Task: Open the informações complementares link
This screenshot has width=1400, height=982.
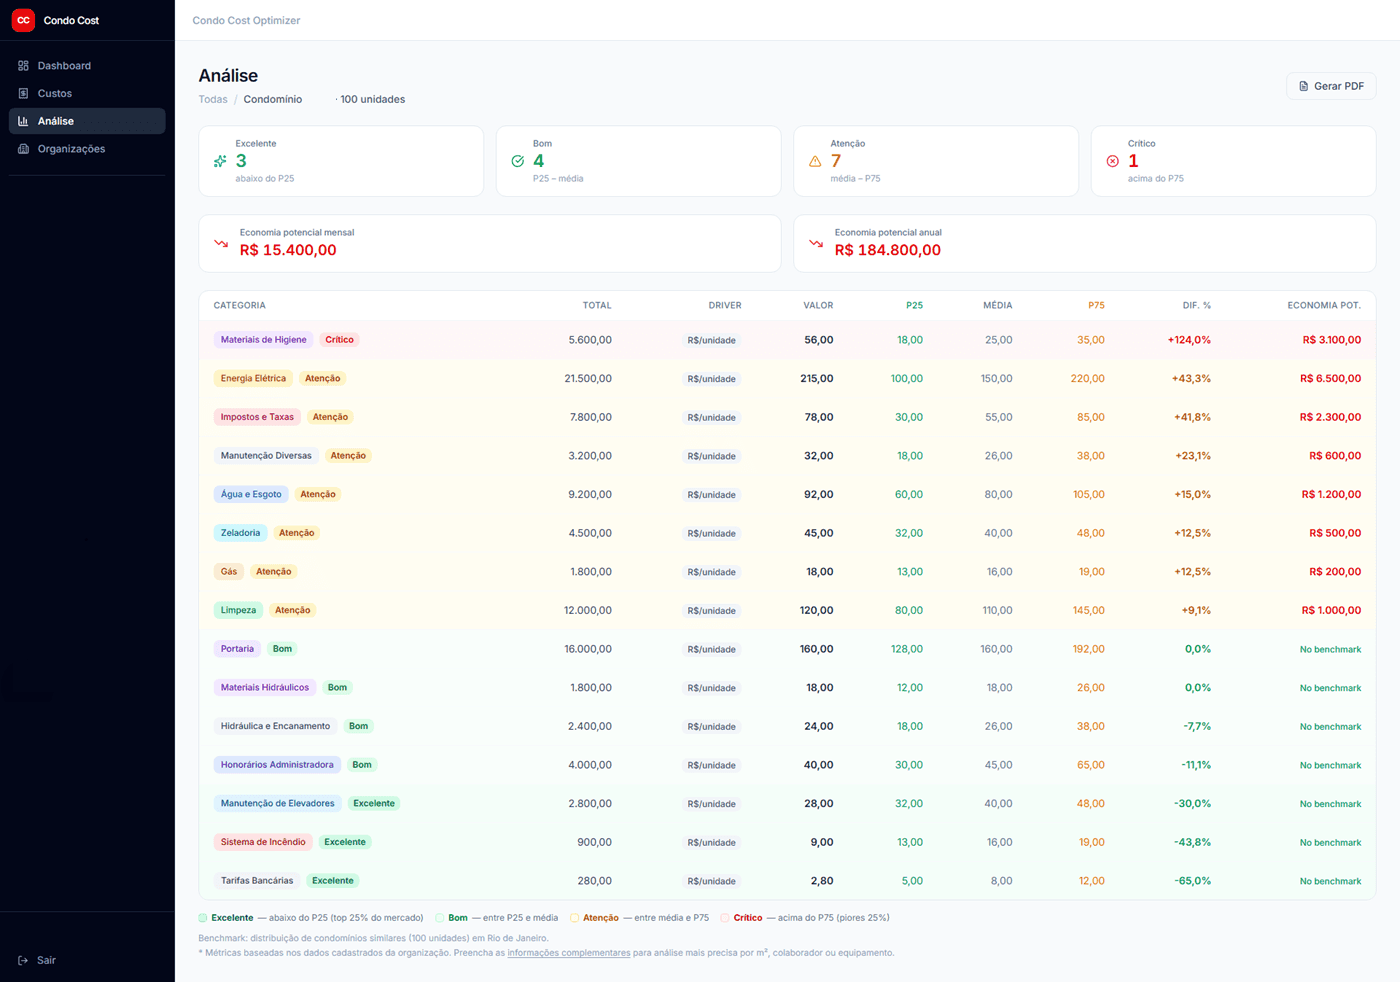Action: pos(568,953)
